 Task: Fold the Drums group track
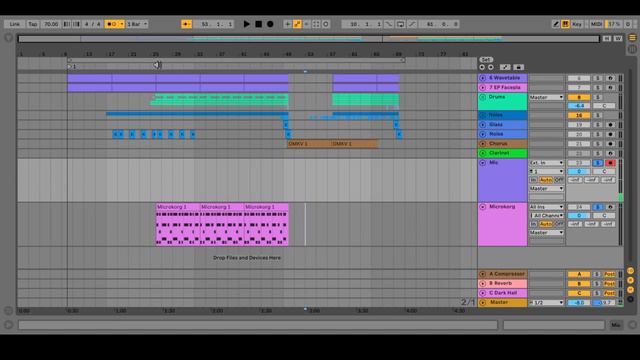(482, 97)
